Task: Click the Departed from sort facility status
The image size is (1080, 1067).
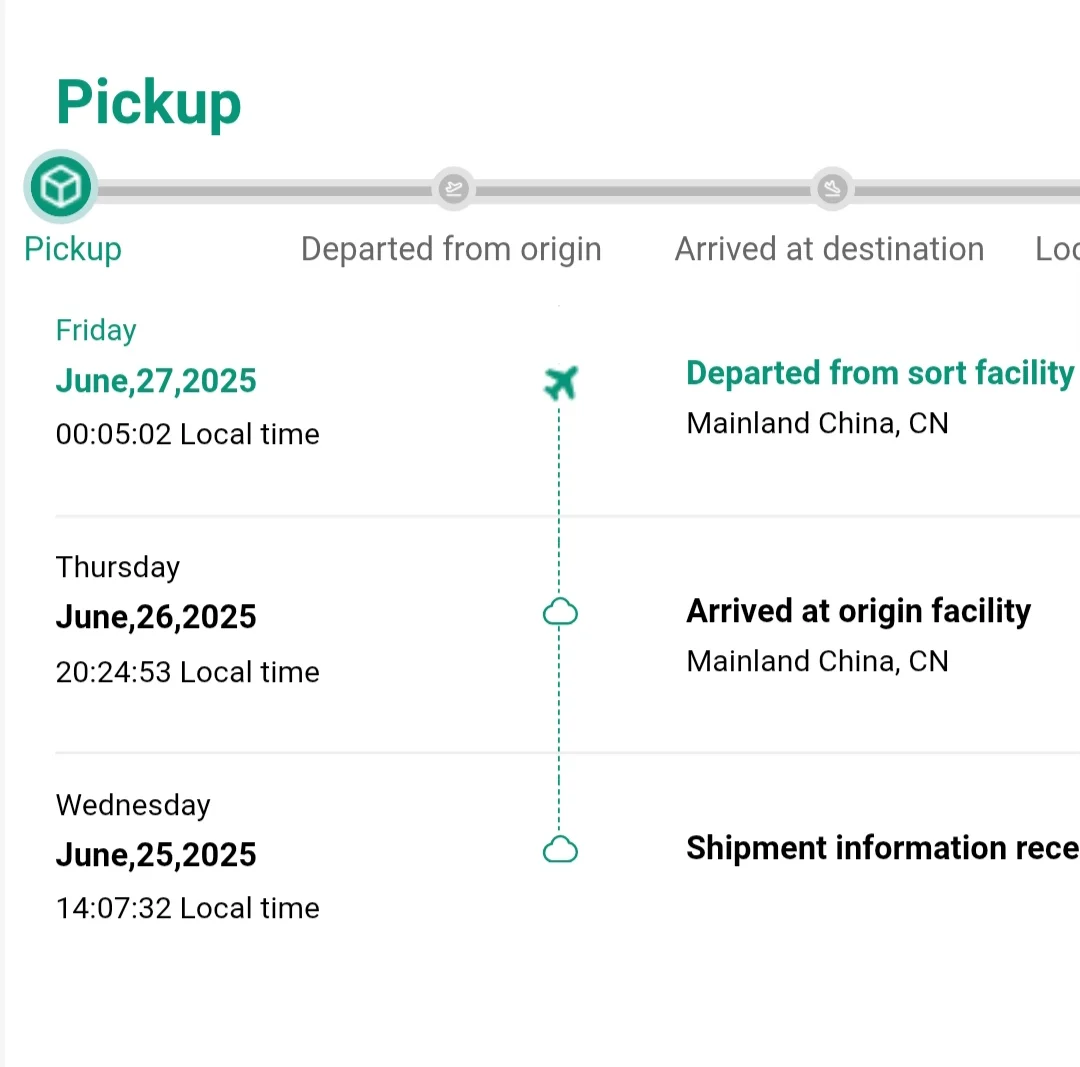Action: [879, 373]
